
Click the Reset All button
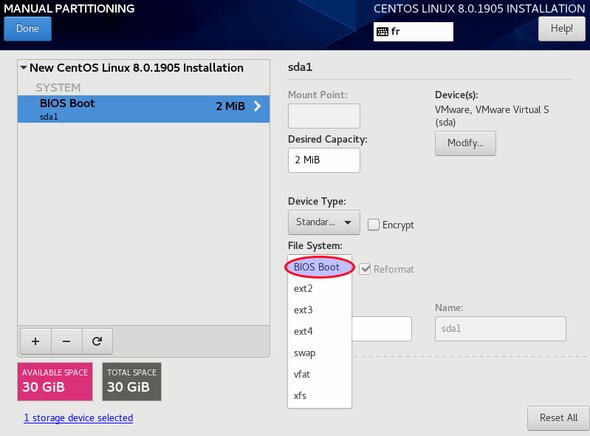pyautogui.click(x=558, y=418)
